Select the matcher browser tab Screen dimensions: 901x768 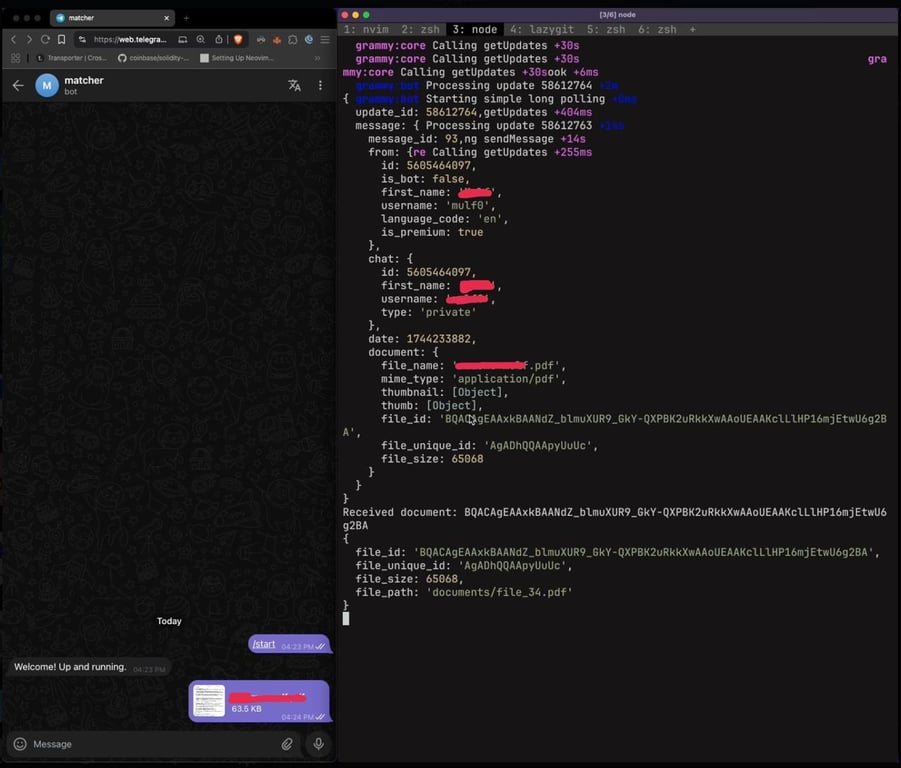pos(112,18)
